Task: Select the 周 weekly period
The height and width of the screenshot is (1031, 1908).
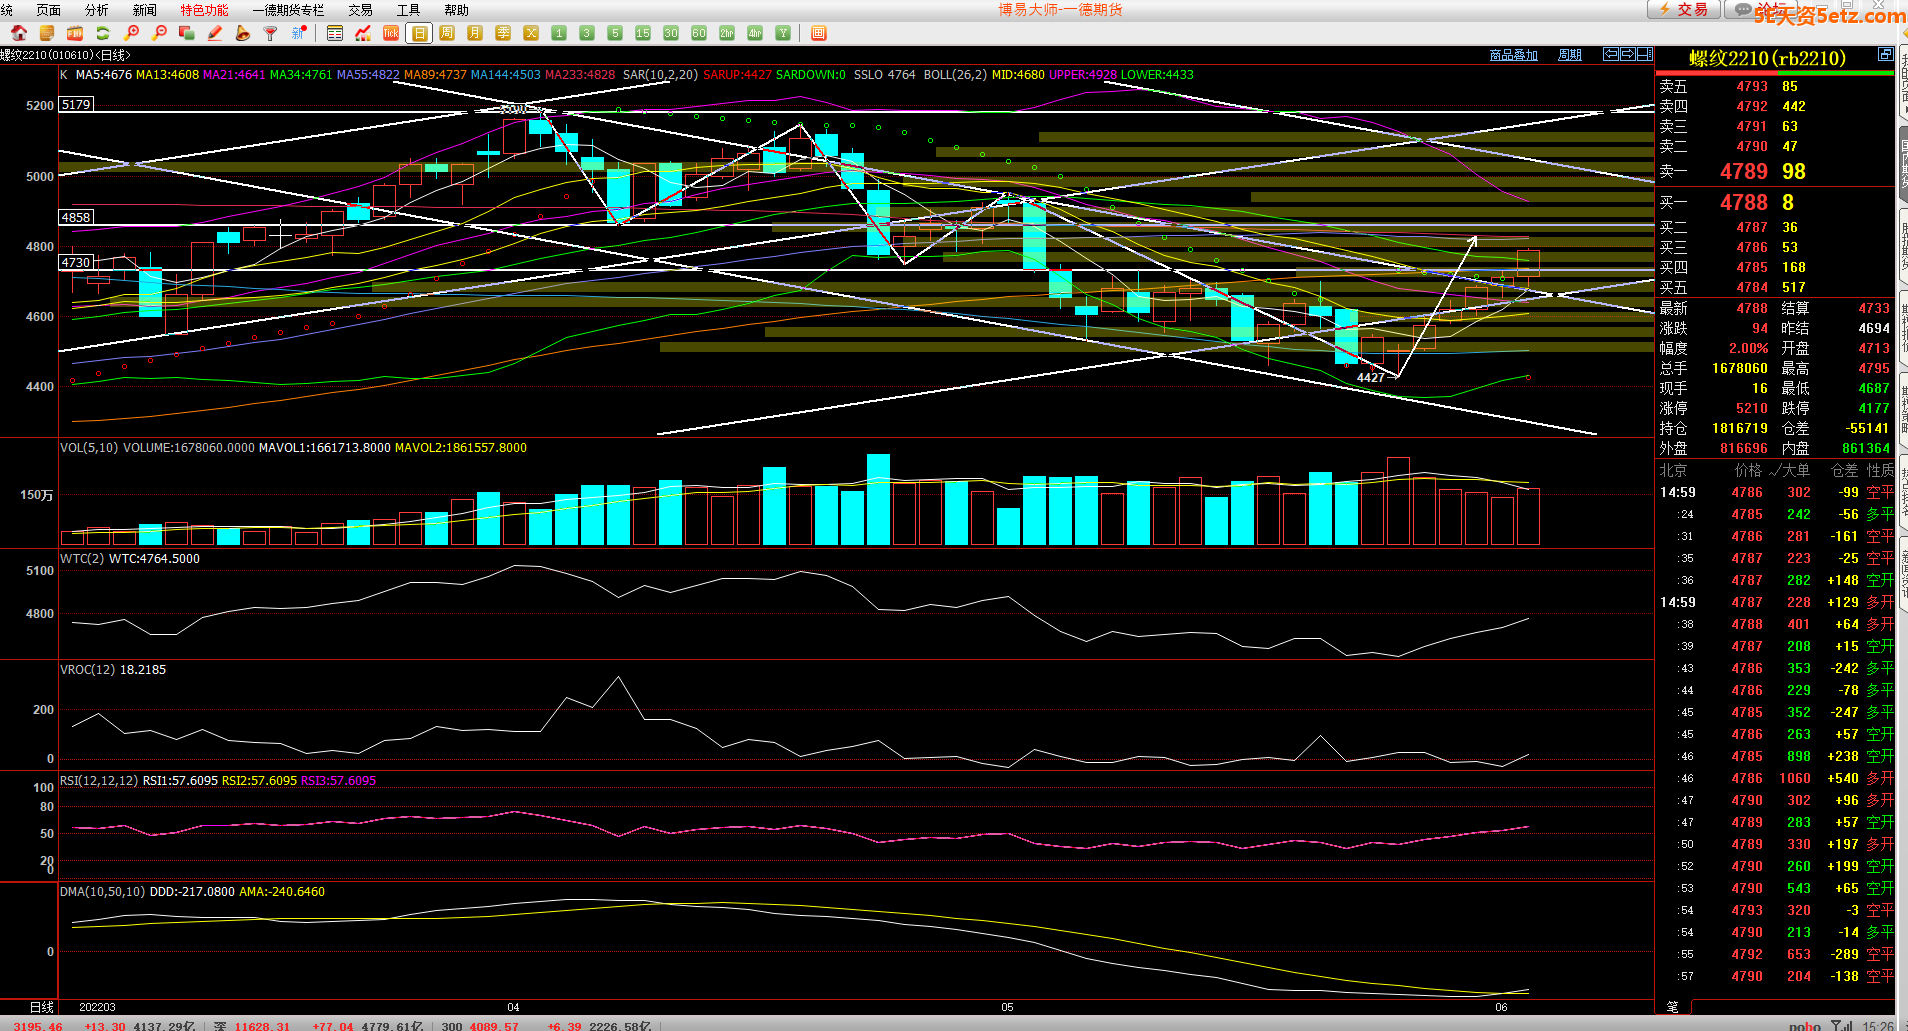Action: click(447, 33)
